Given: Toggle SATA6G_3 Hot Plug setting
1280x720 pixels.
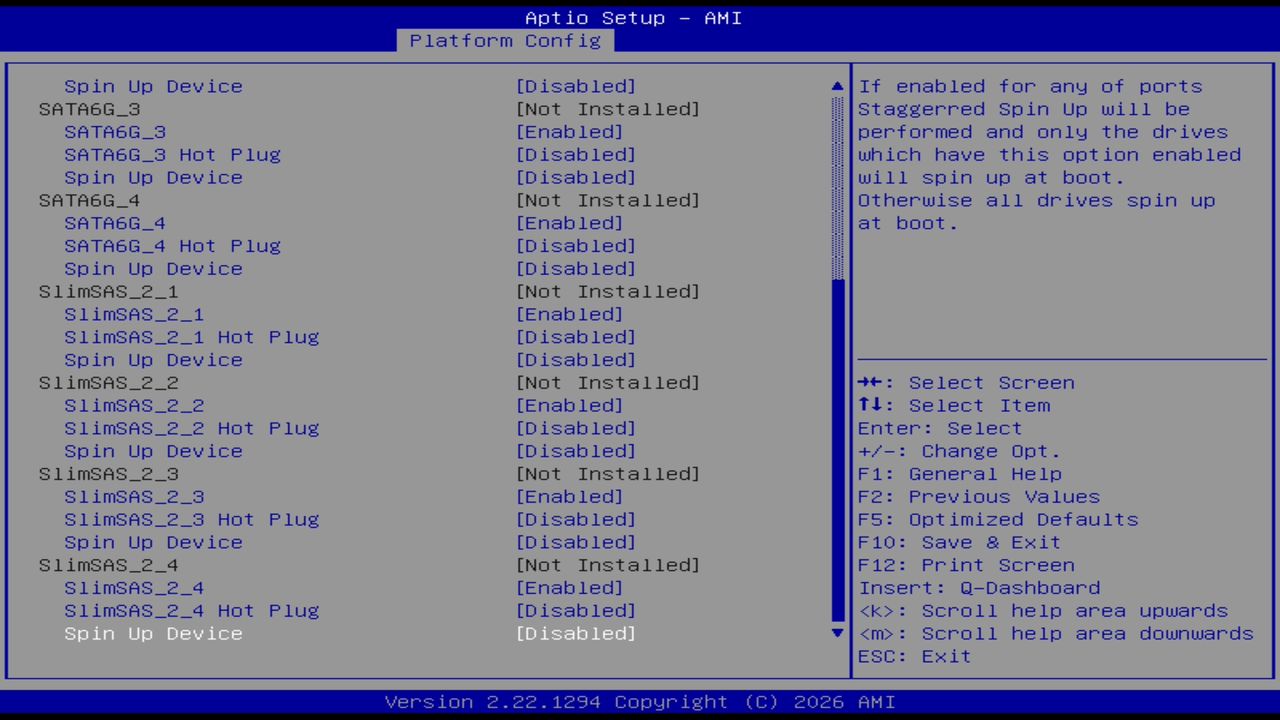Looking at the screenshot, I should (x=172, y=154).
